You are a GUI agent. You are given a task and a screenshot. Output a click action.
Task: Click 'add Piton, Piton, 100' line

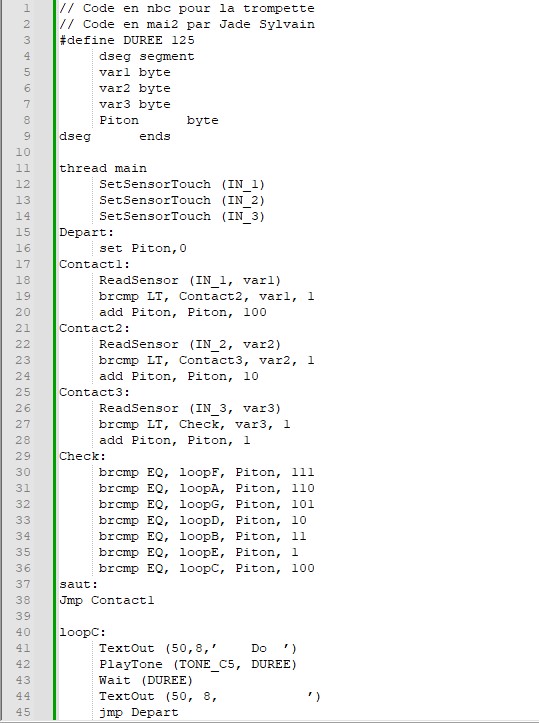pyautogui.click(x=183, y=312)
